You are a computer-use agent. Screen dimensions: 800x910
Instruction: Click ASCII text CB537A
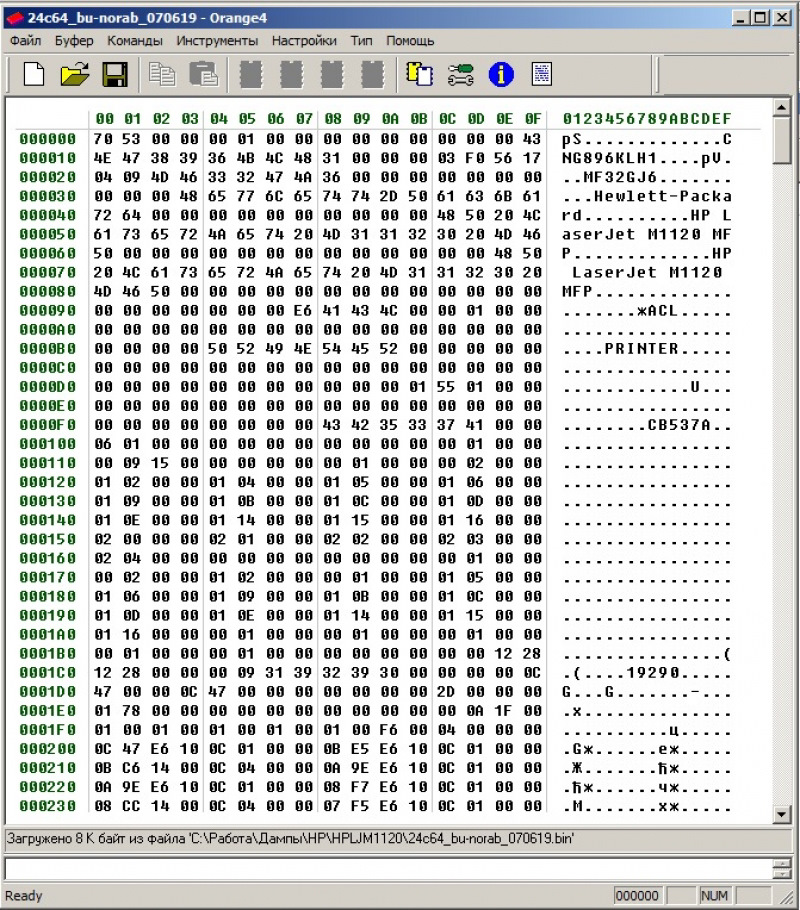(679, 425)
